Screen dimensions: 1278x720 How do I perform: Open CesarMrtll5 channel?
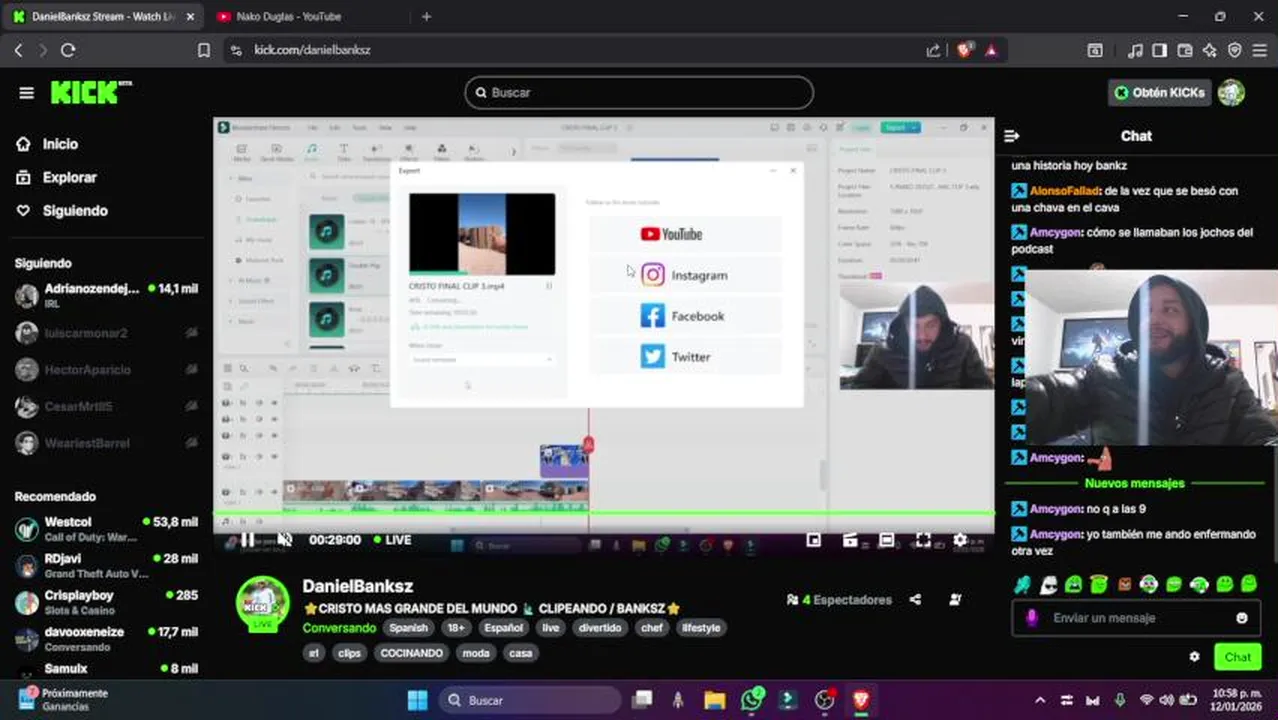click(106, 407)
